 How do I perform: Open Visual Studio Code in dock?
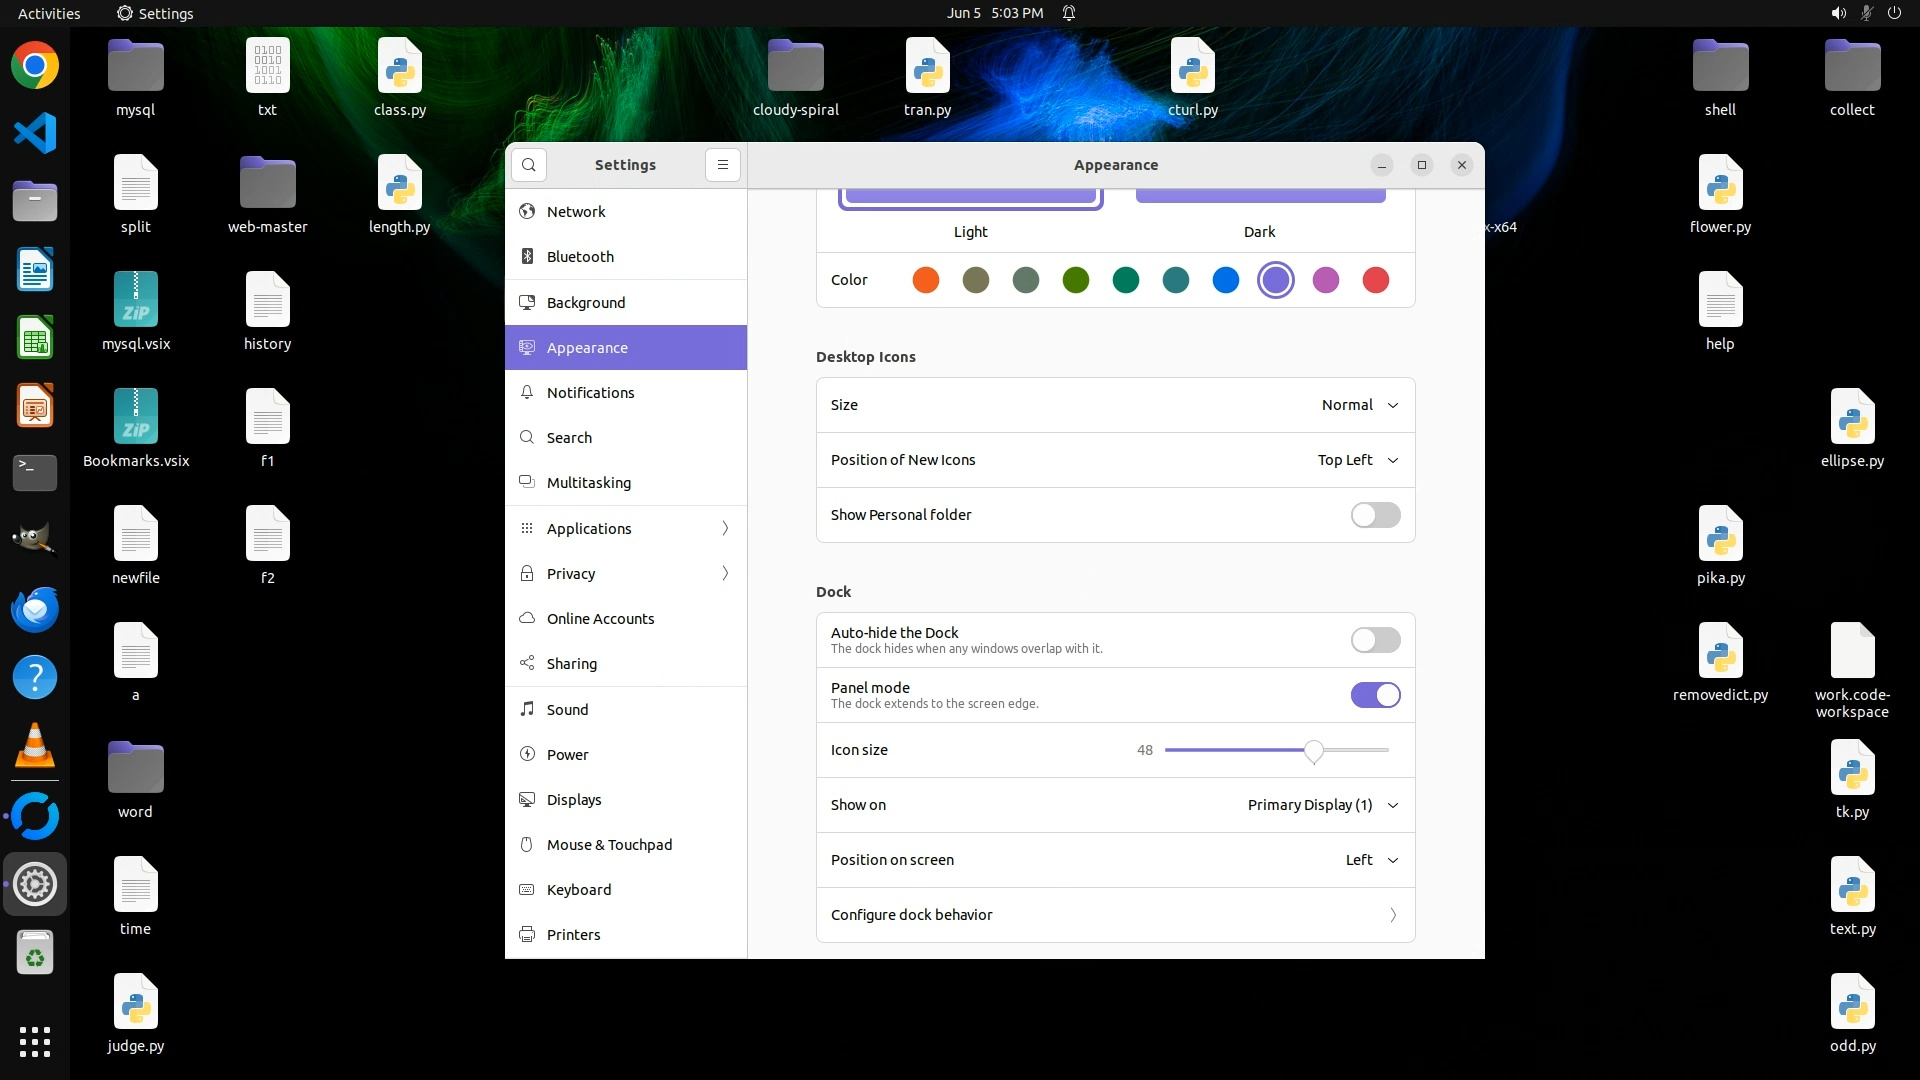click(35, 134)
